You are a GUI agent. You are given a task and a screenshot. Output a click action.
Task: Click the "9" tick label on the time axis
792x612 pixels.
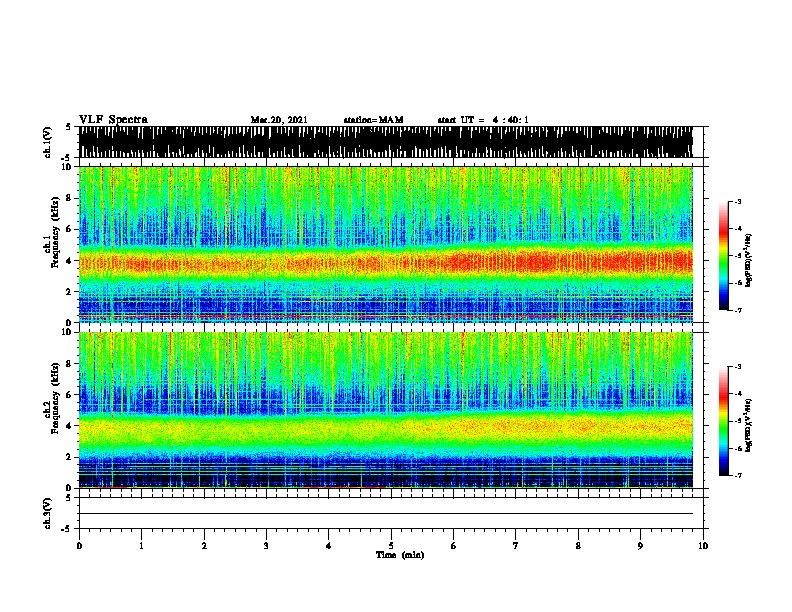[x=640, y=546]
